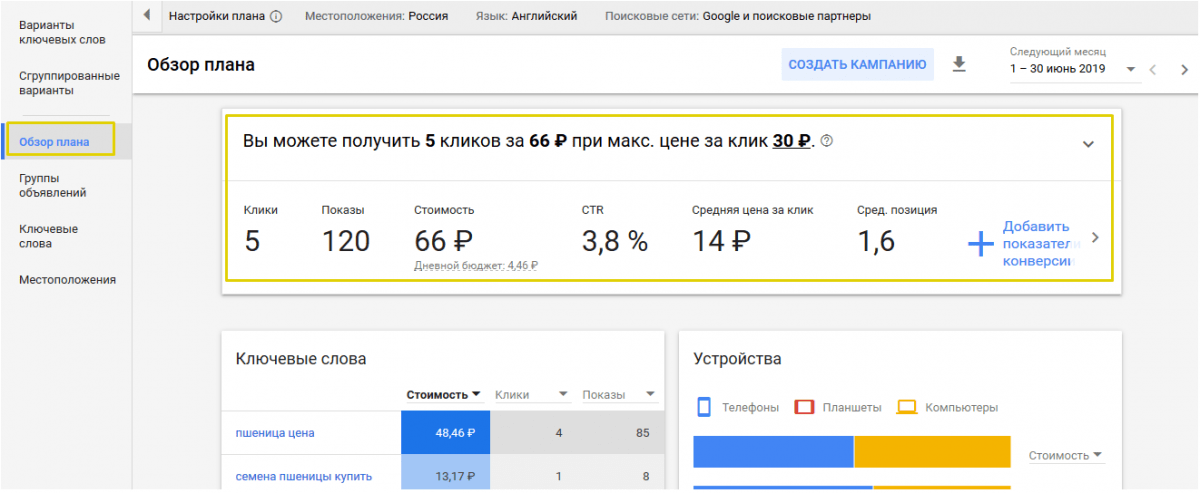This screenshot has height=493, width=1200.
Task: Open Стоимость dropdown in devices panel
Action: click(1066, 455)
